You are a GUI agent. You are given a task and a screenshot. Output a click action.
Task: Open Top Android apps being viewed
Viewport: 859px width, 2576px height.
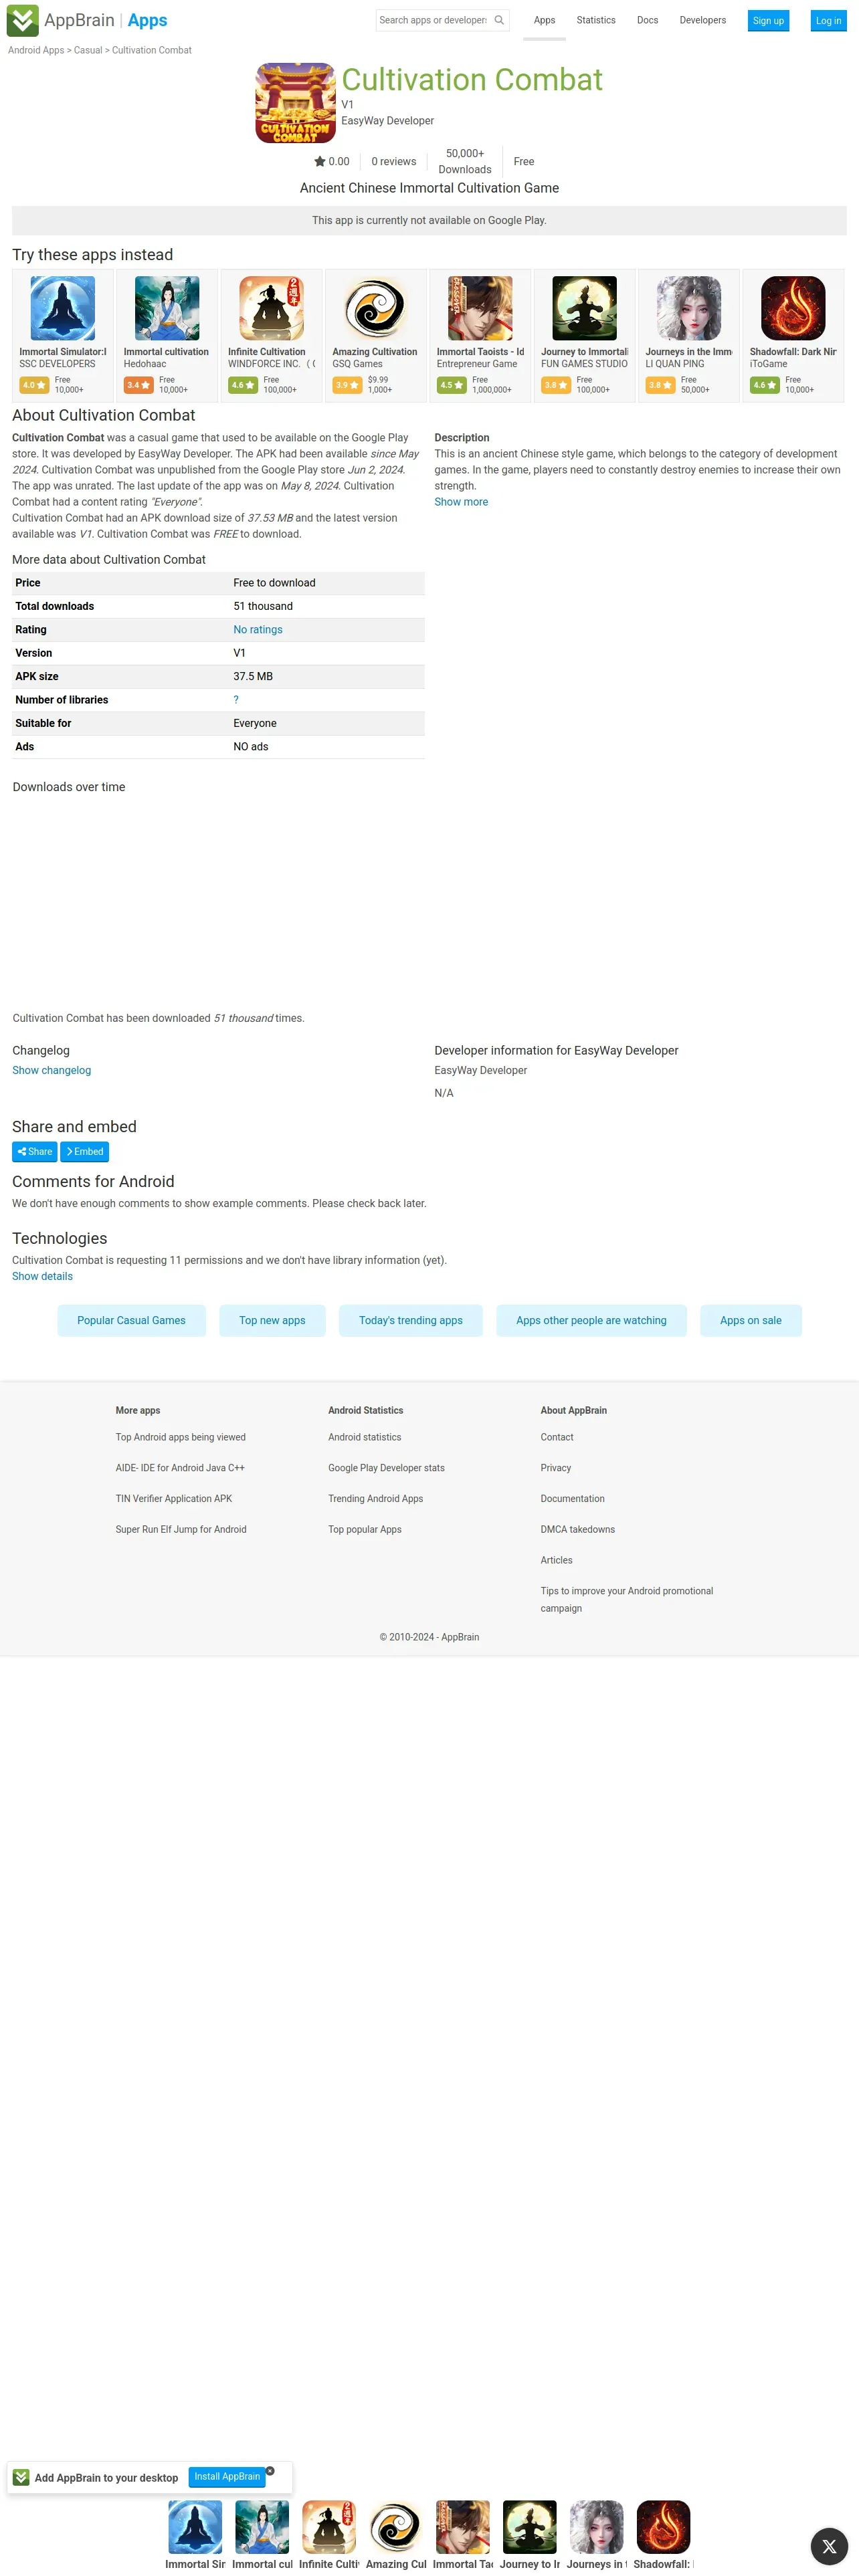180,1437
